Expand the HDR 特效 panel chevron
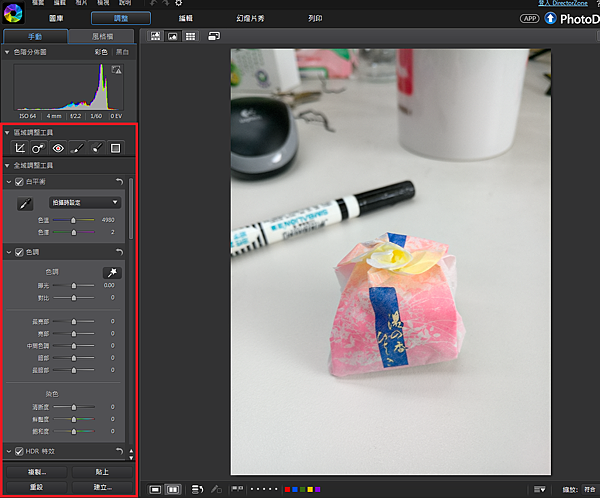This screenshot has width=600, height=498. pyautogui.click(x=9, y=451)
